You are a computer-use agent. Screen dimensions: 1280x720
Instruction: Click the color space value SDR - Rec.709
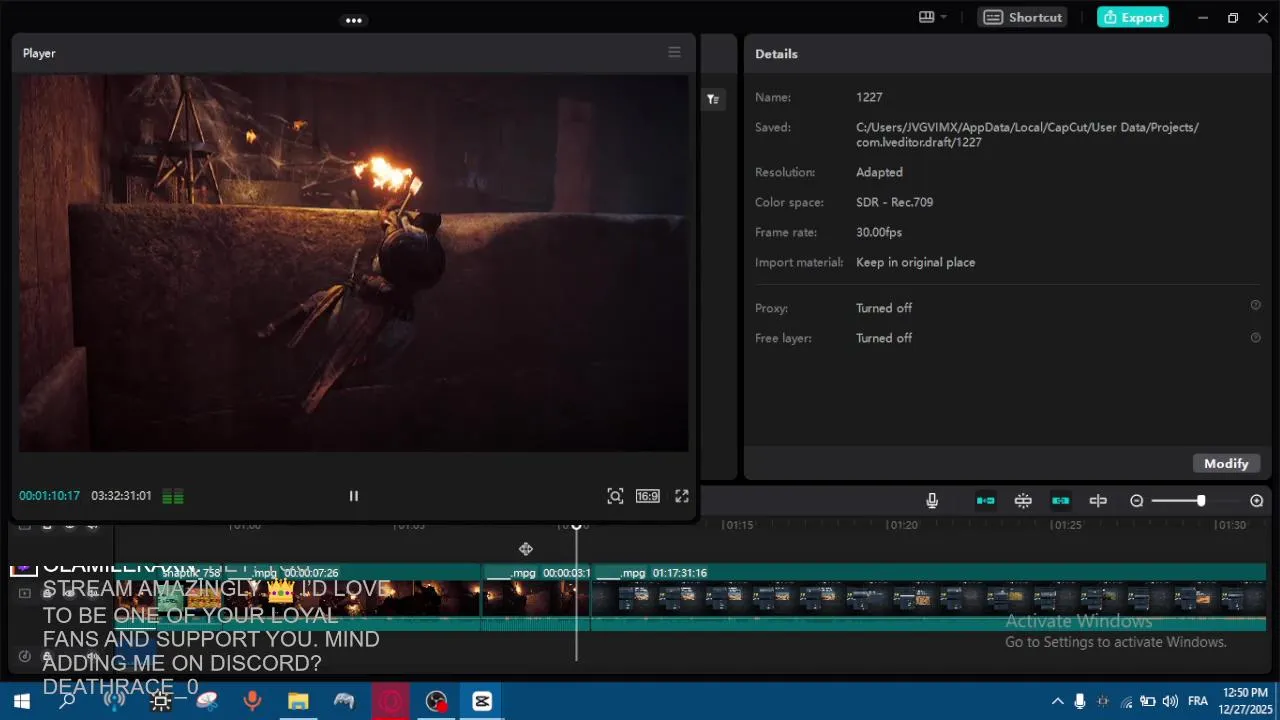pyautogui.click(x=894, y=202)
